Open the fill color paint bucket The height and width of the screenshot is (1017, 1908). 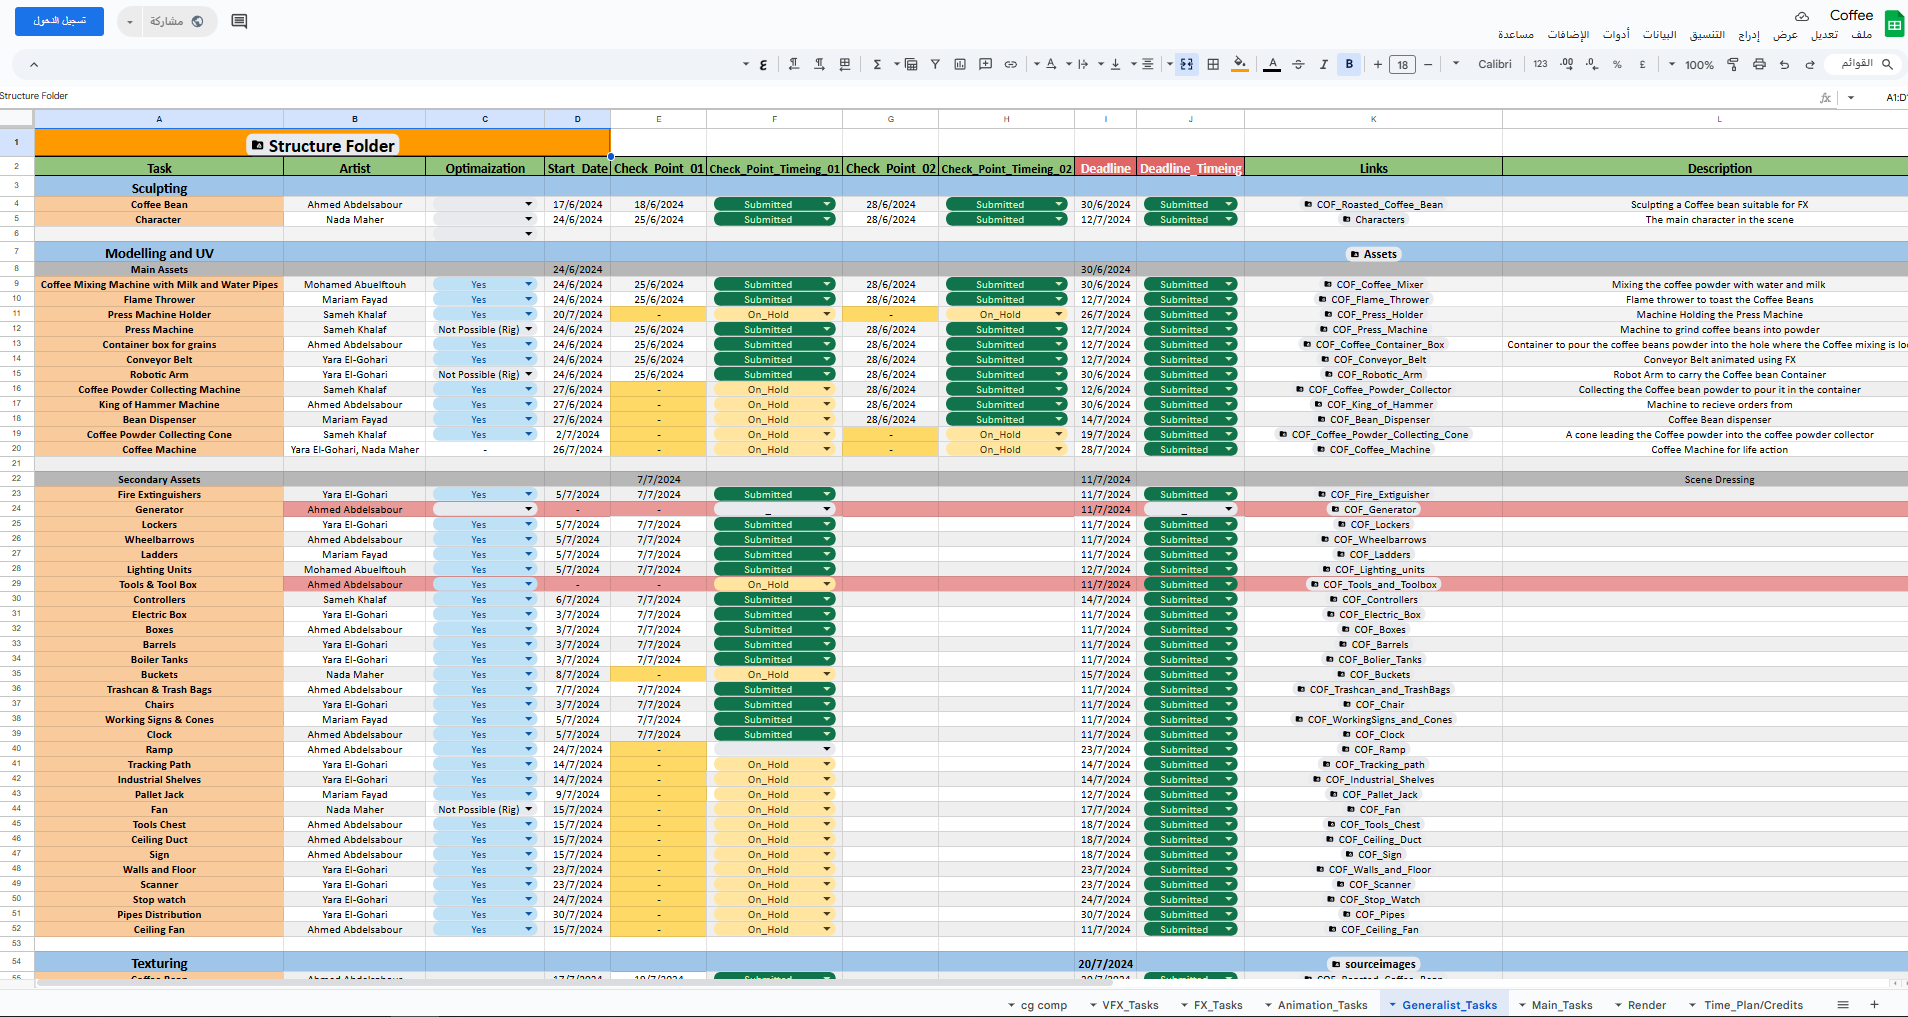point(1240,64)
